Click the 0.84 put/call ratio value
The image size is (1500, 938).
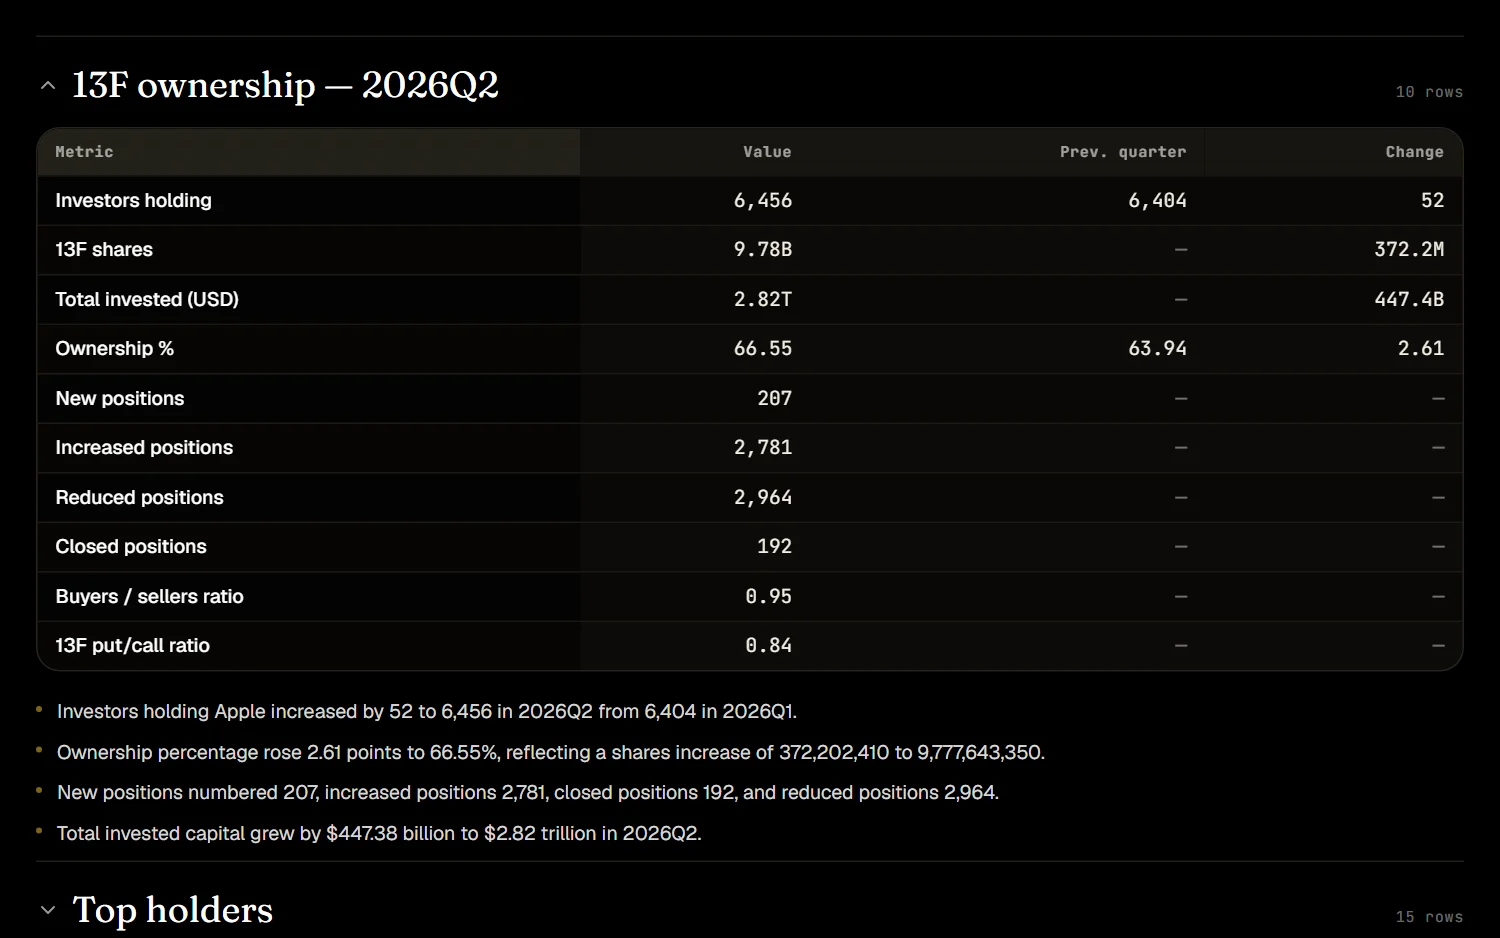tap(769, 646)
